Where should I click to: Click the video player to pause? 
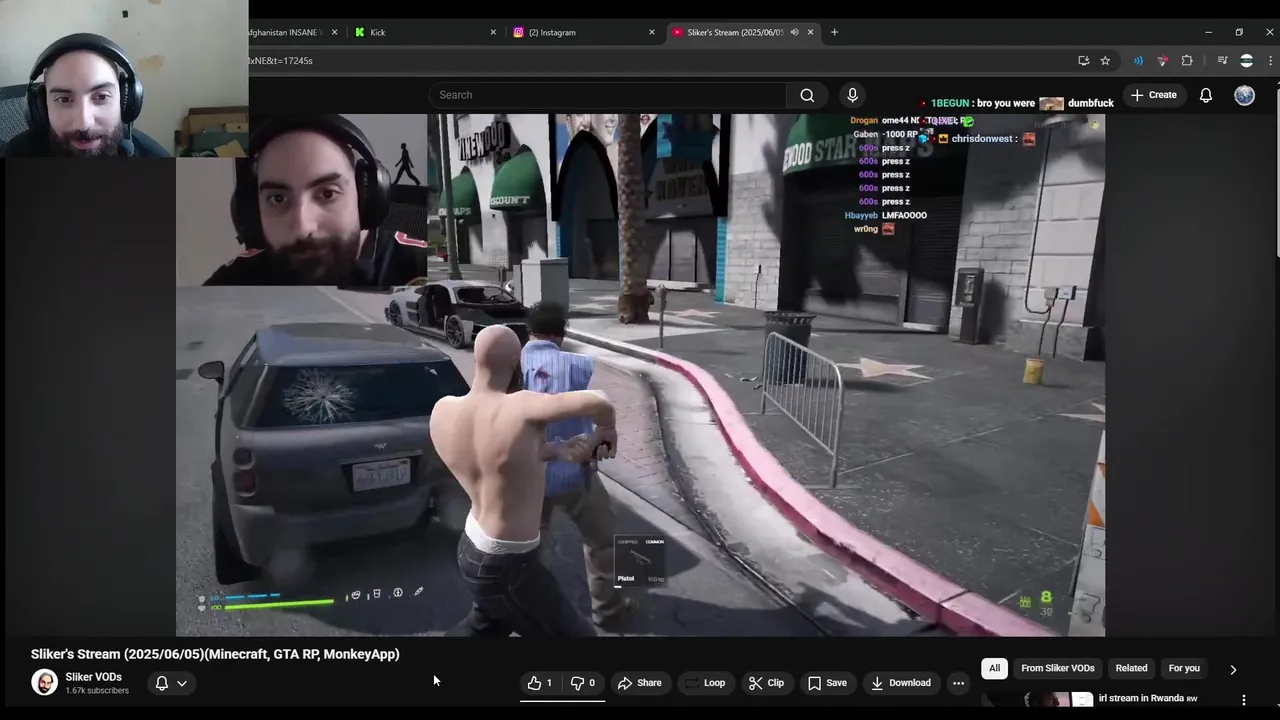coord(640,375)
